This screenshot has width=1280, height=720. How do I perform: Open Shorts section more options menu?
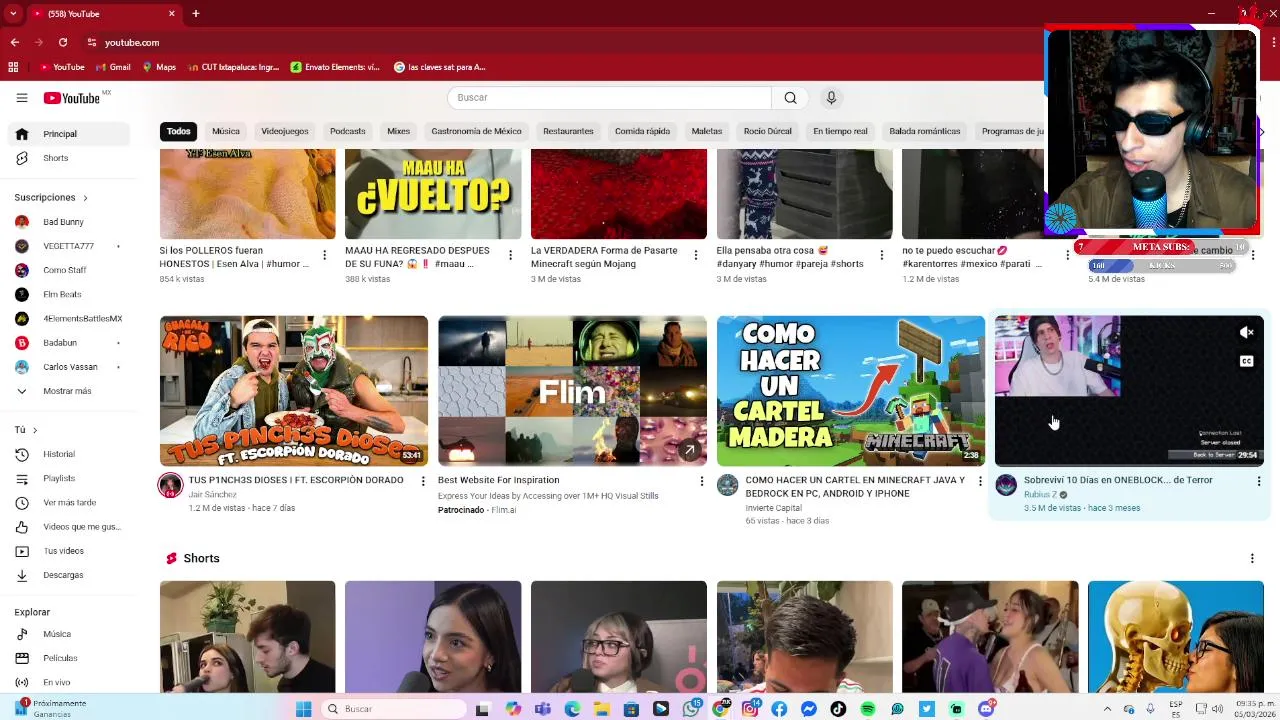tap(1252, 558)
